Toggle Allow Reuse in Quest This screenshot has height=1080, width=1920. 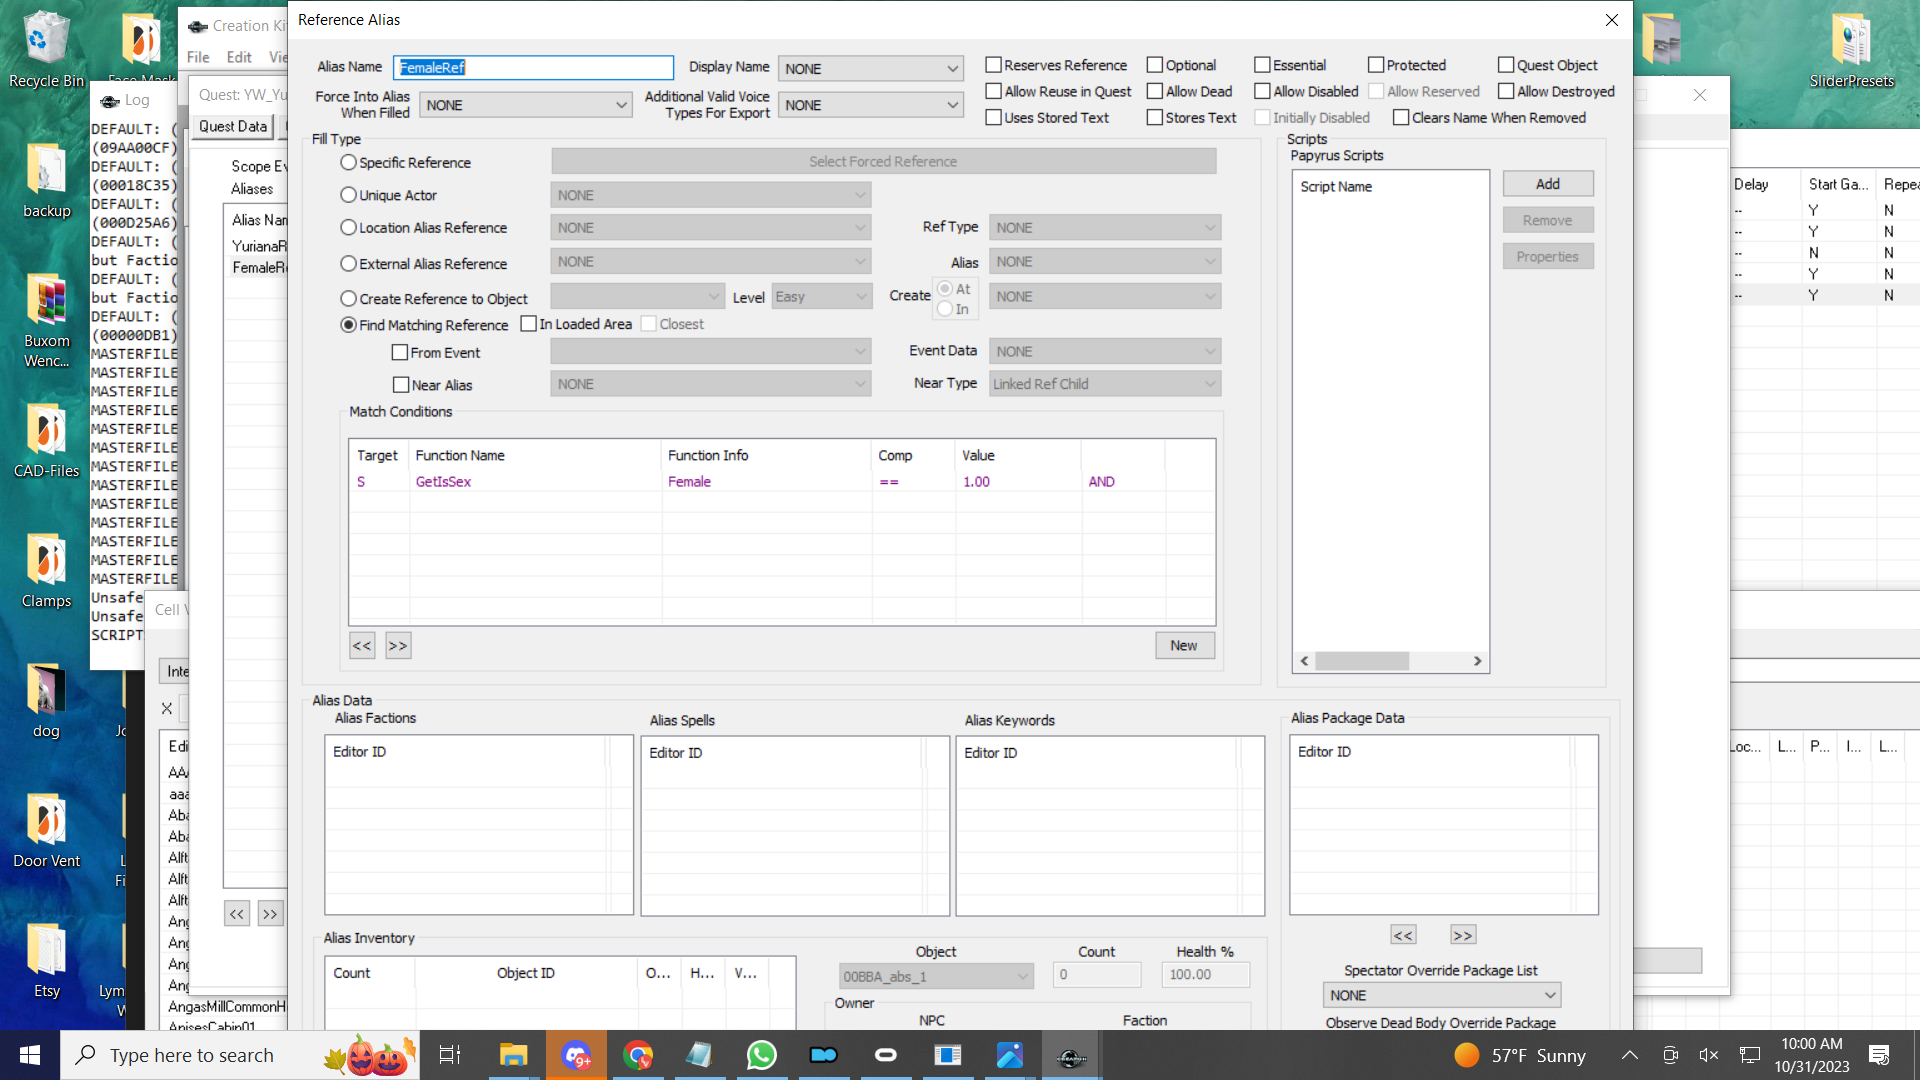click(993, 91)
